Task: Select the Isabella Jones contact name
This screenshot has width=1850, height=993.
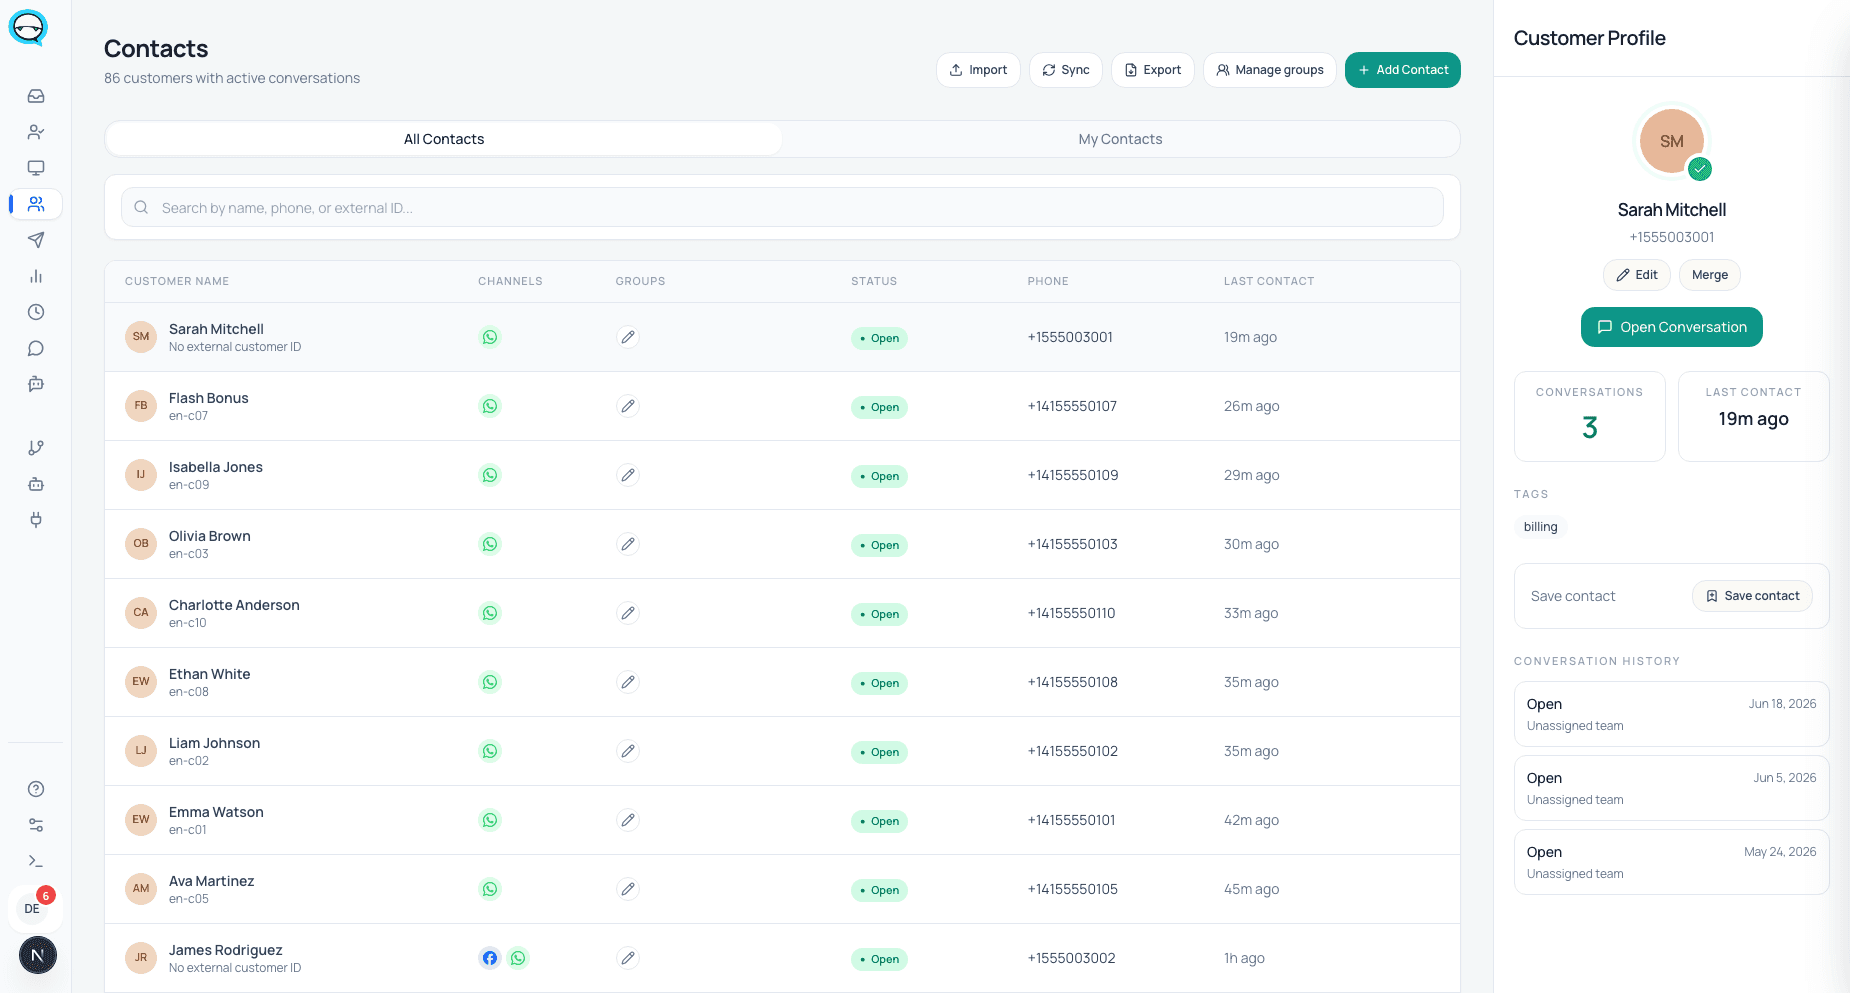Action: point(216,467)
